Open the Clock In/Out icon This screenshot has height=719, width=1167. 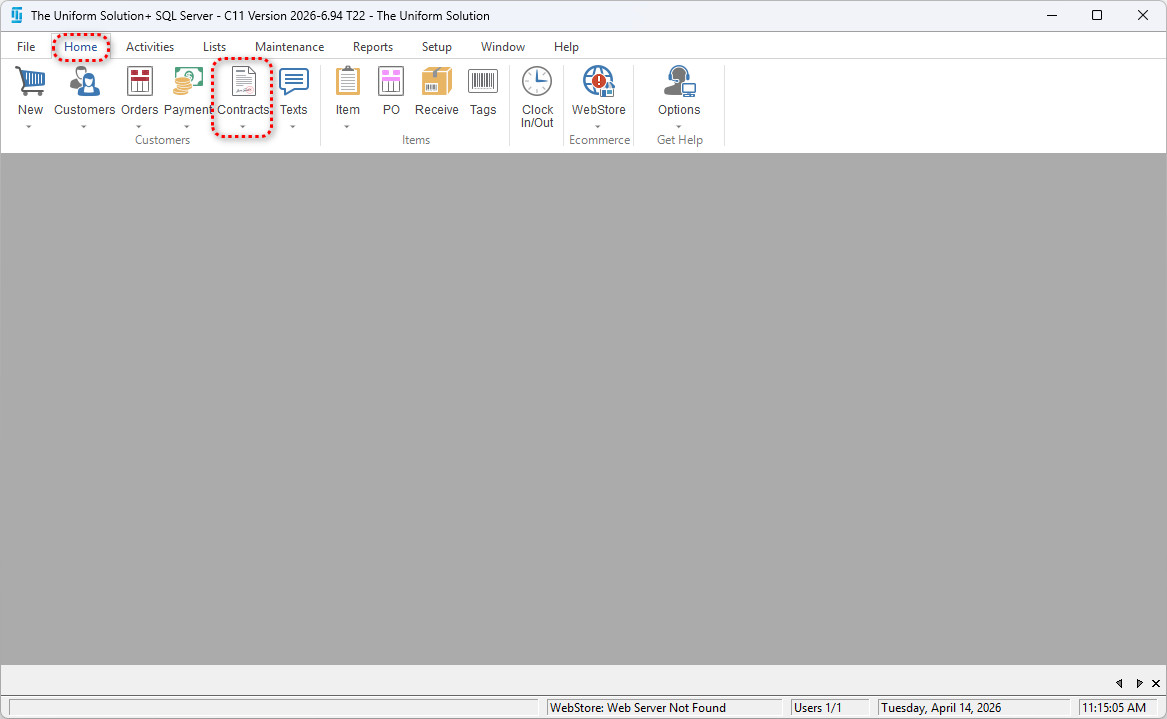[x=537, y=82]
